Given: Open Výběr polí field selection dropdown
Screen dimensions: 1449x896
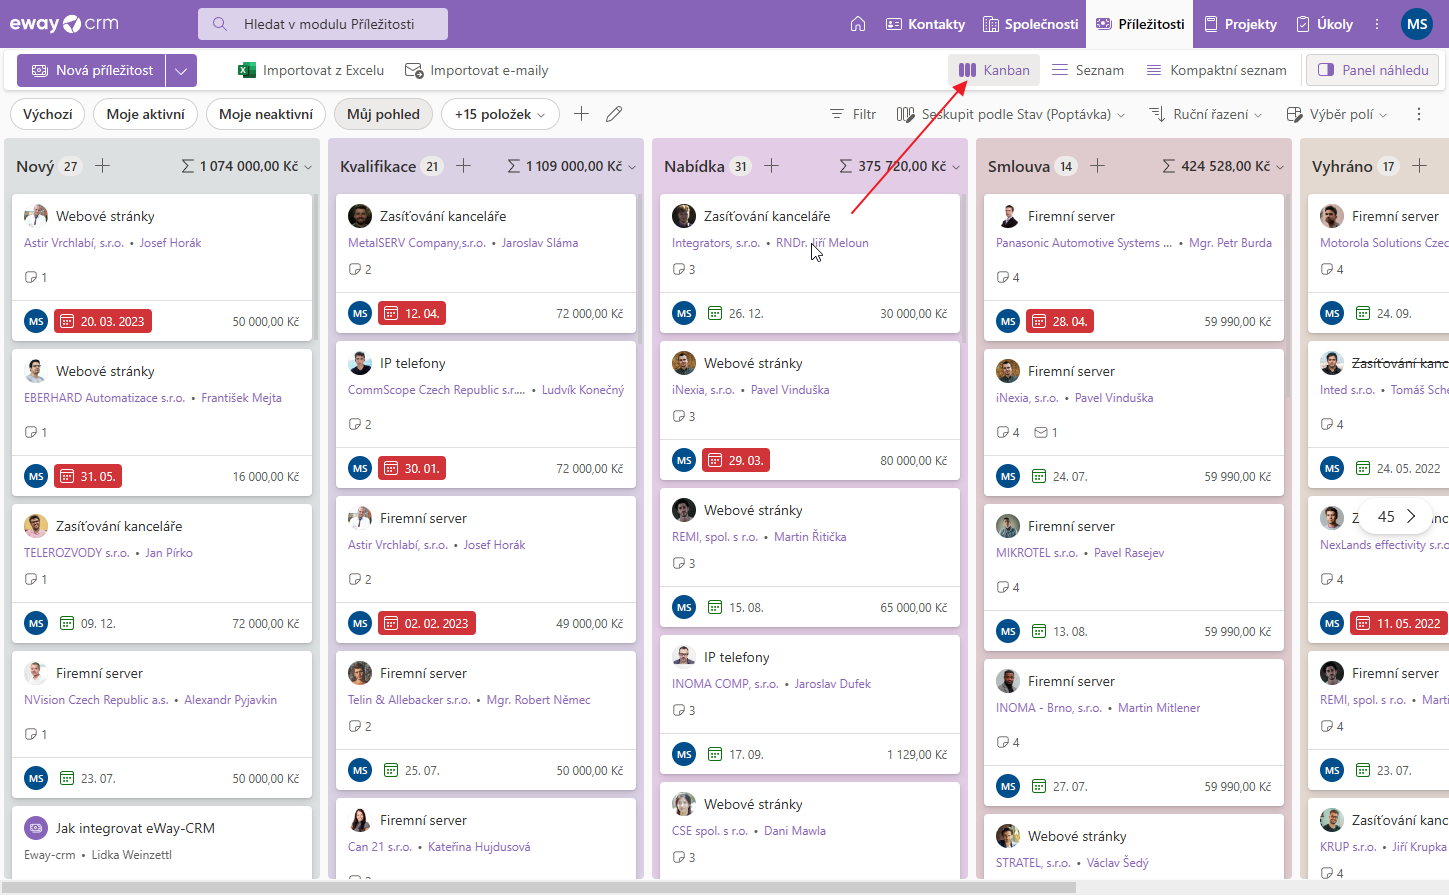Looking at the screenshot, I should (x=1337, y=114).
